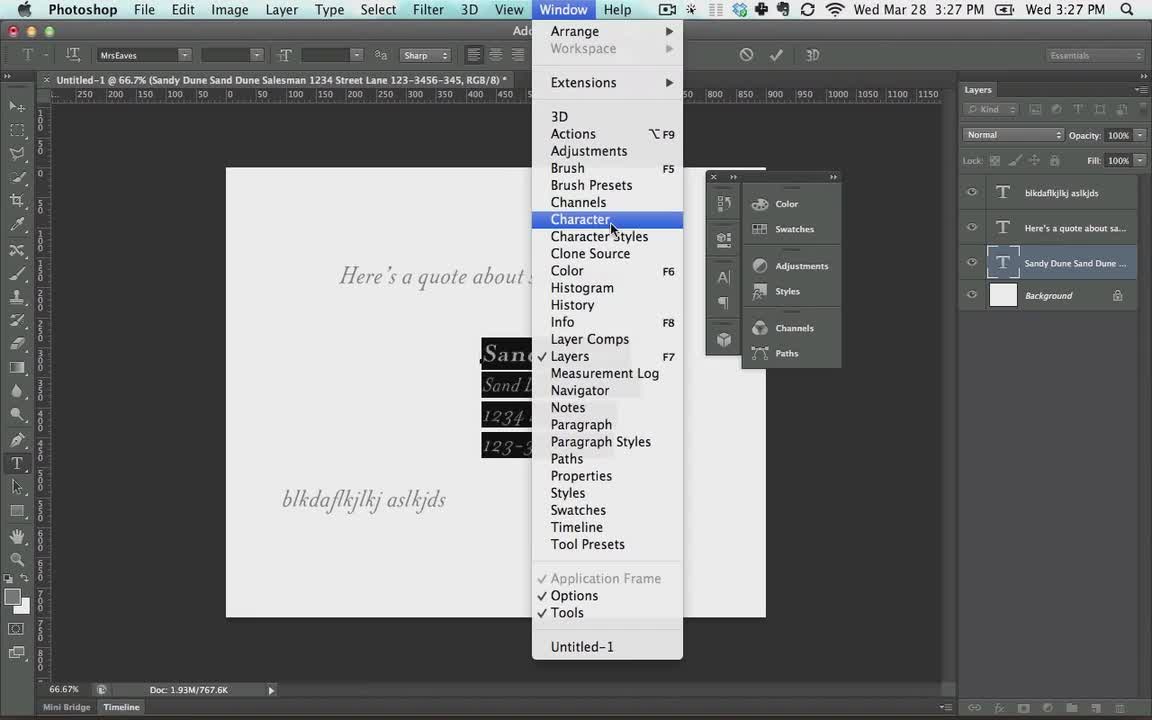This screenshot has height=720, width=1152.
Task: Open the layer blend mode Normal dropdown
Action: coord(1012,135)
